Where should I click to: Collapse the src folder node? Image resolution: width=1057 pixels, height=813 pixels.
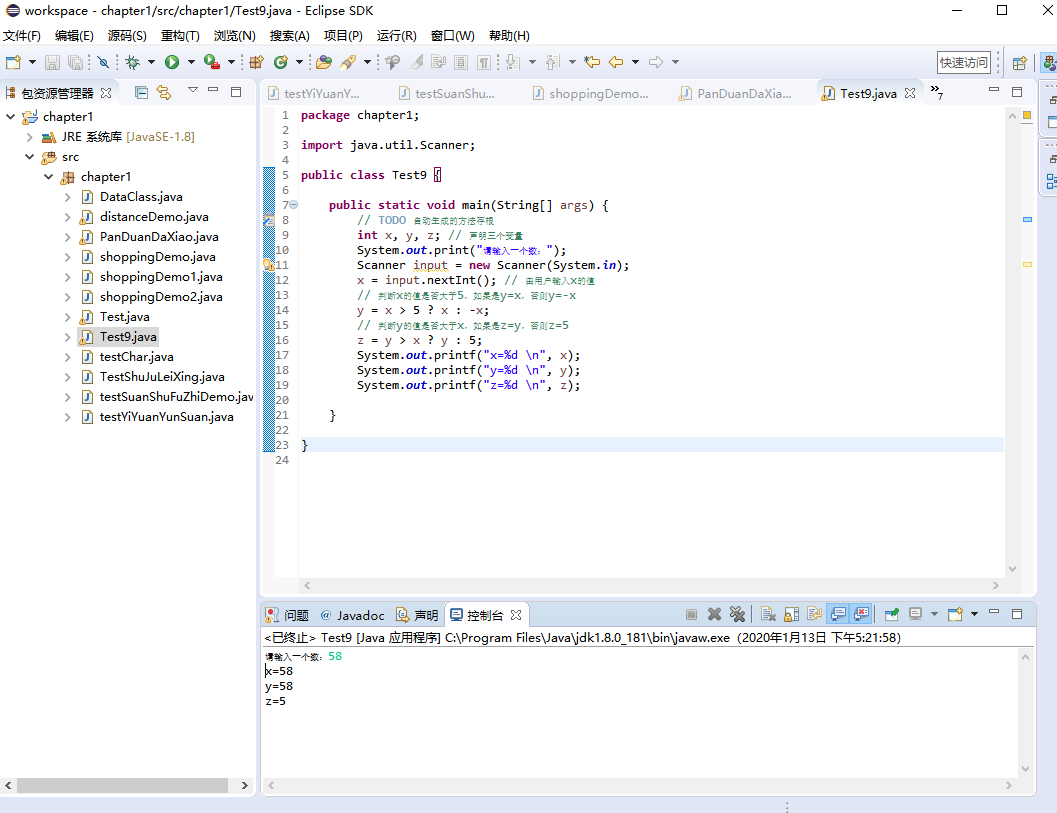tap(30, 156)
